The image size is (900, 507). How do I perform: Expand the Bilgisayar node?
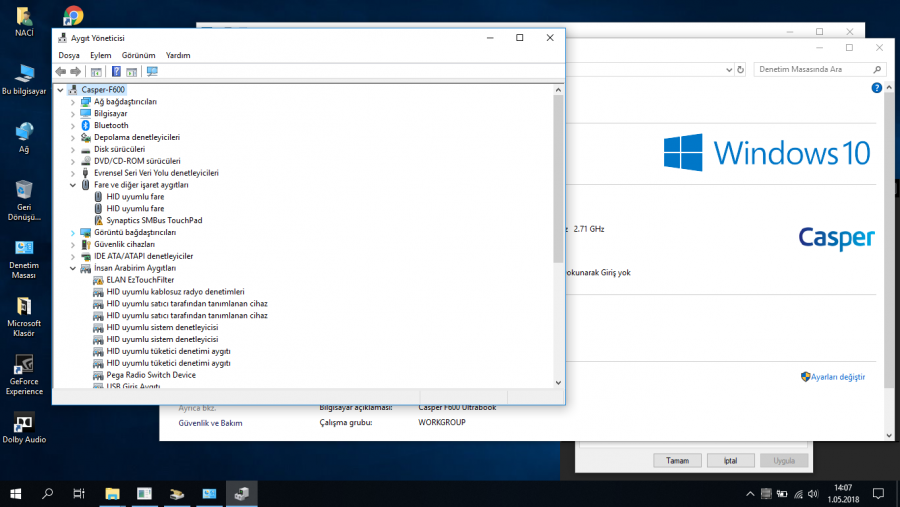(73, 114)
